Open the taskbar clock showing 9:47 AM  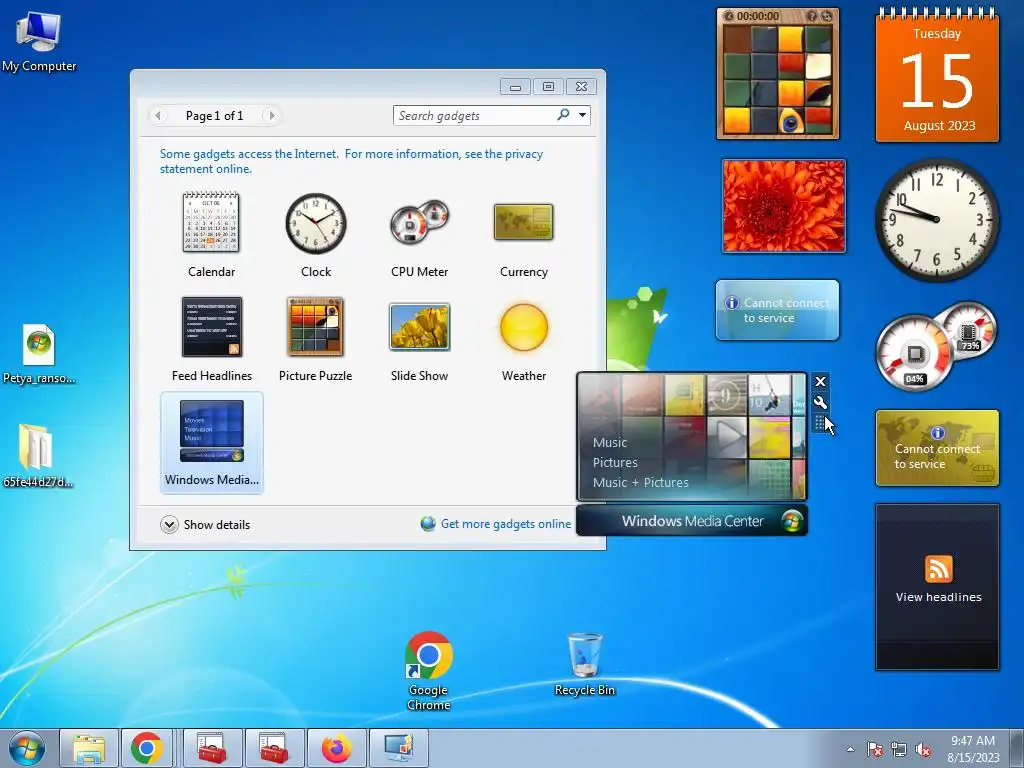click(x=973, y=748)
